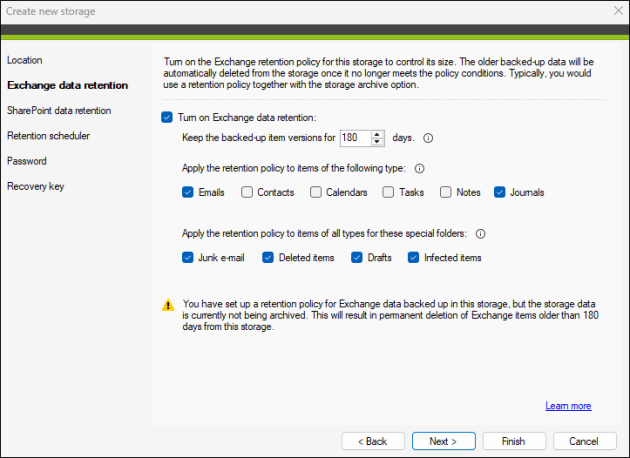Uncheck the Drafts checkbox

point(357,257)
